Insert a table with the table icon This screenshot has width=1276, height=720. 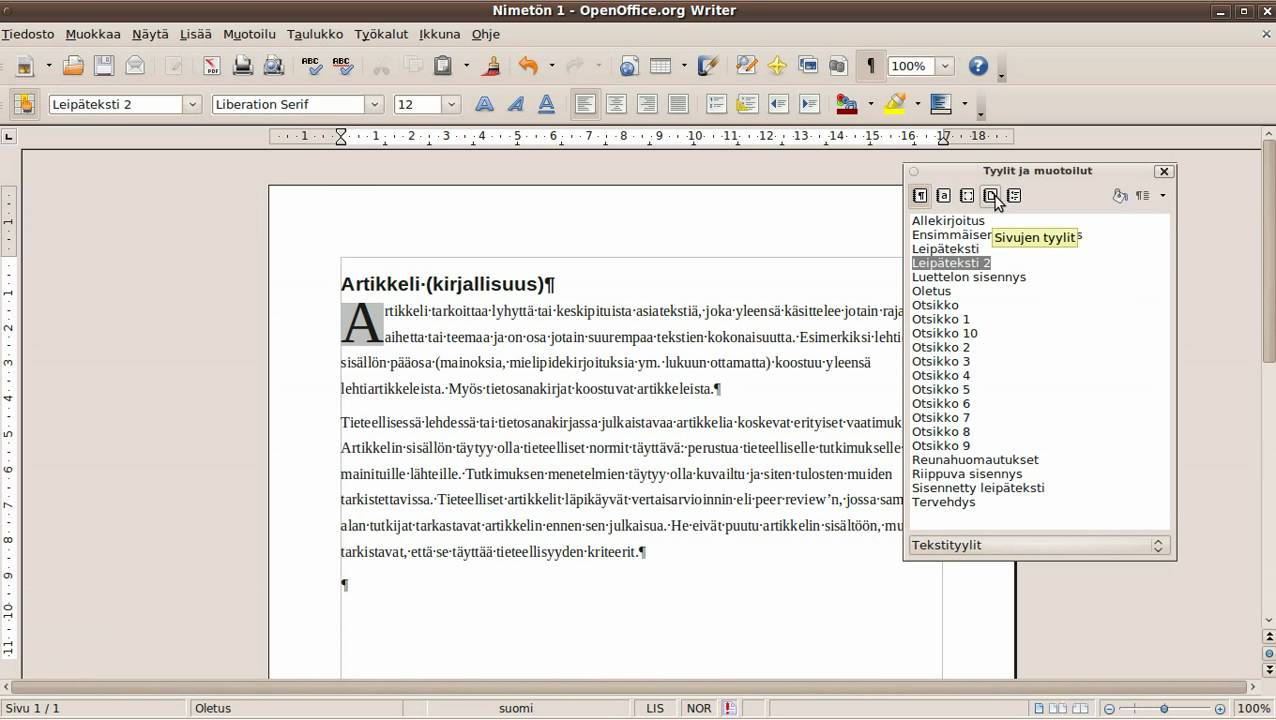pos(660,66)
